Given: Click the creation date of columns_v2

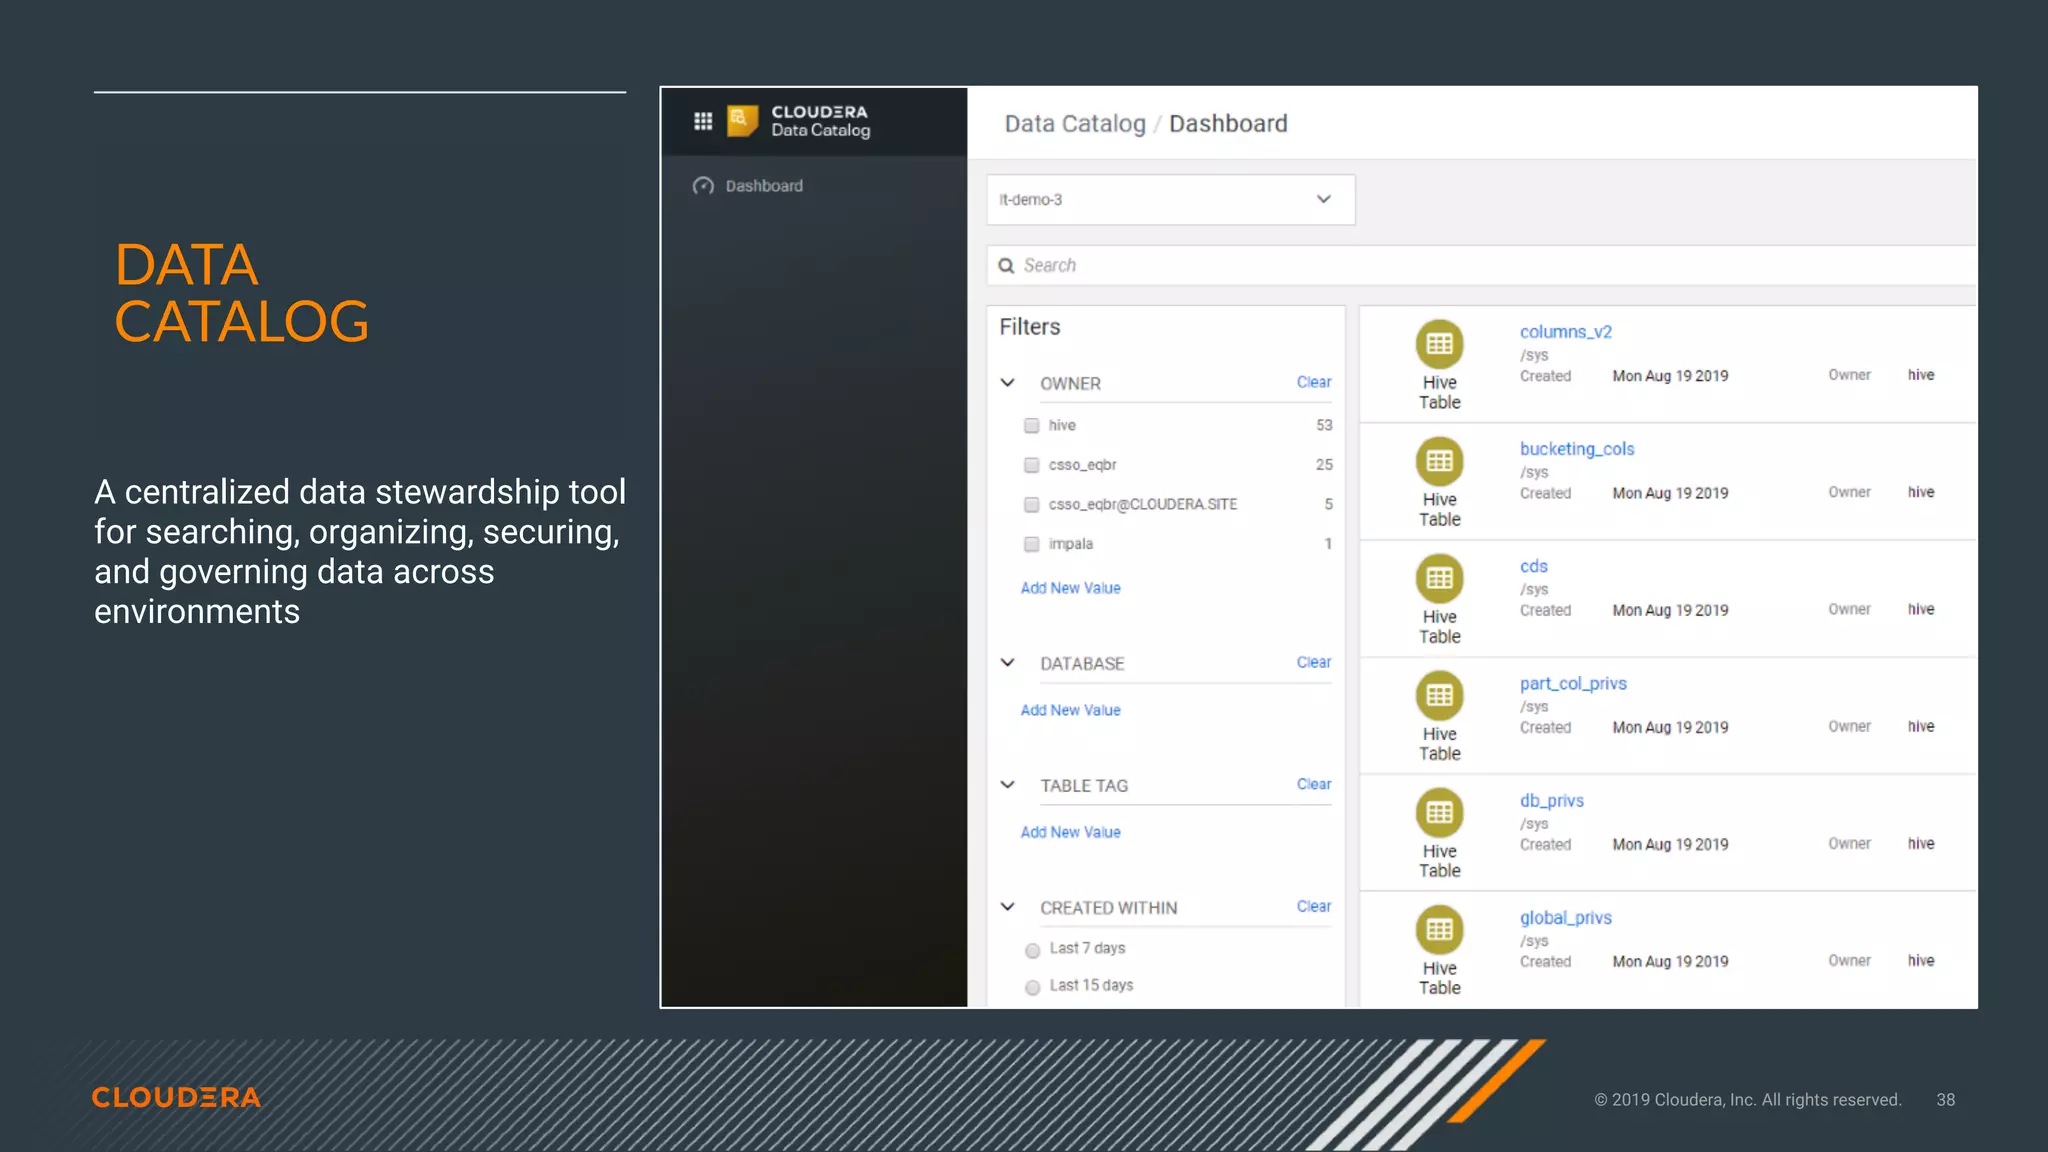Looking at the screenshot, I should [1670, 376].
